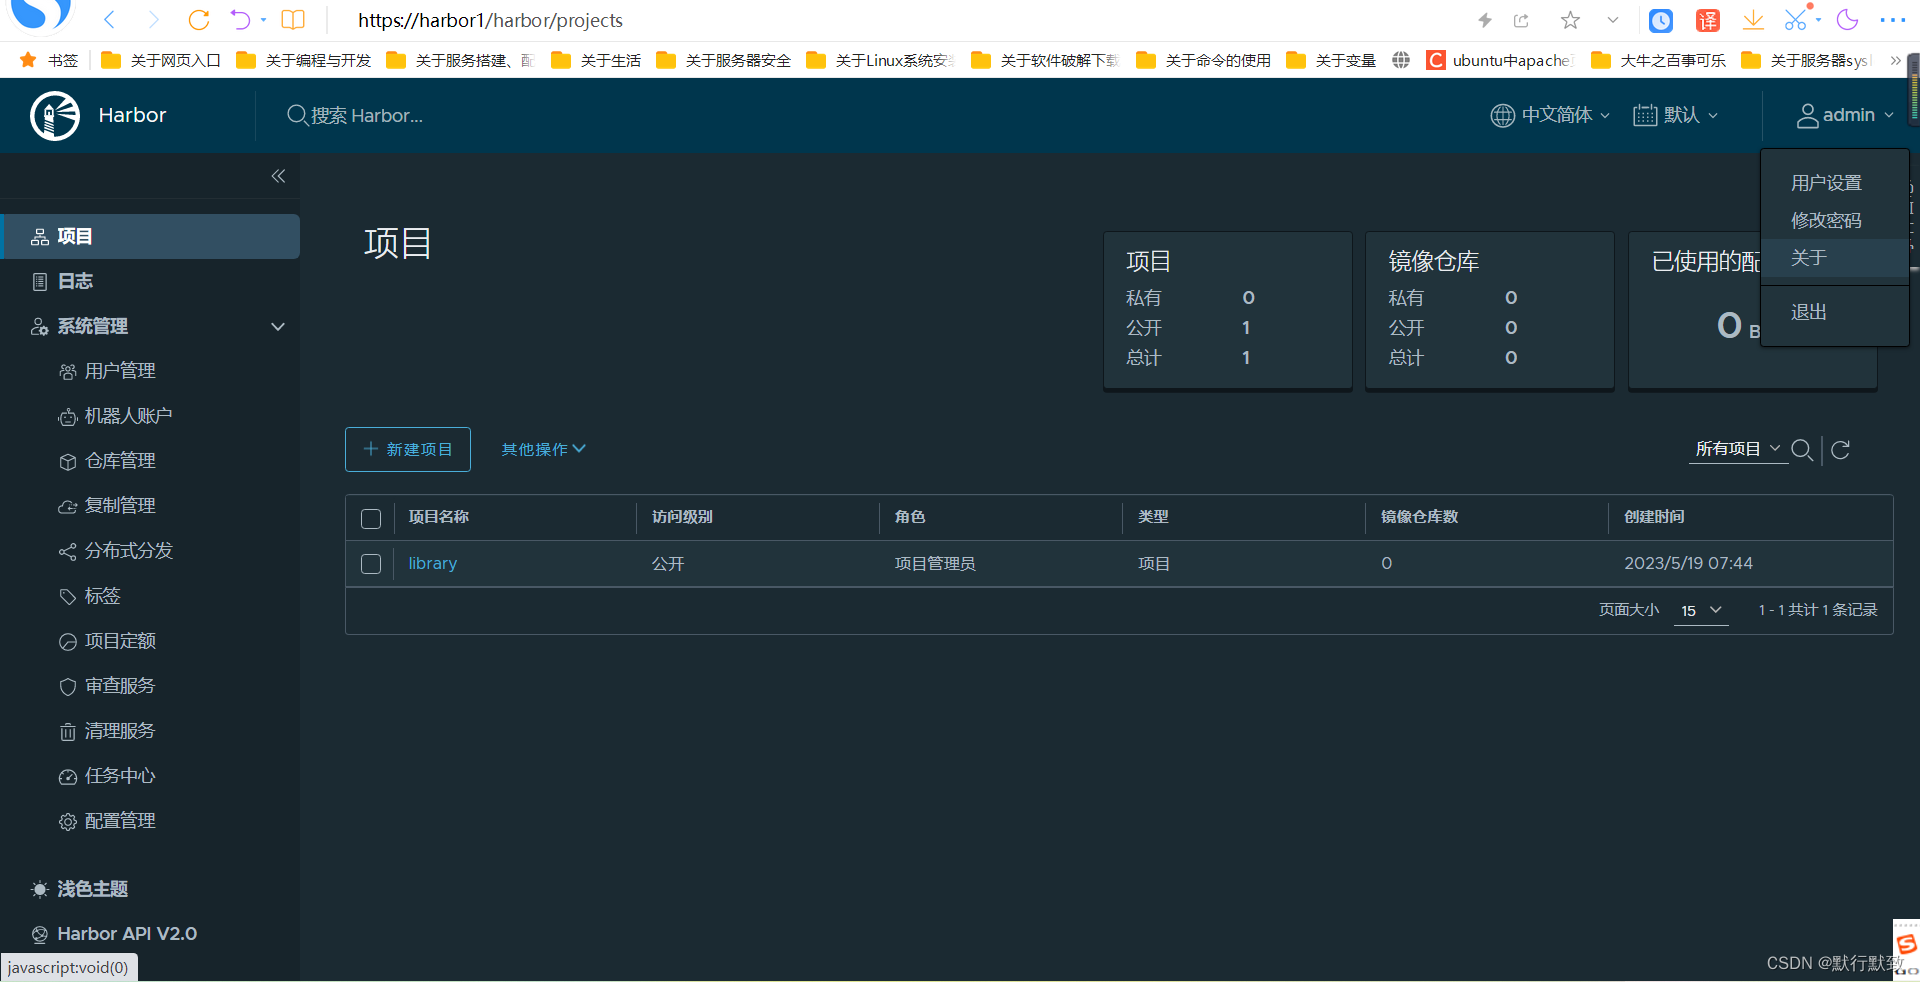Open the blue clock extension icon

click(x=1661, y=20)
